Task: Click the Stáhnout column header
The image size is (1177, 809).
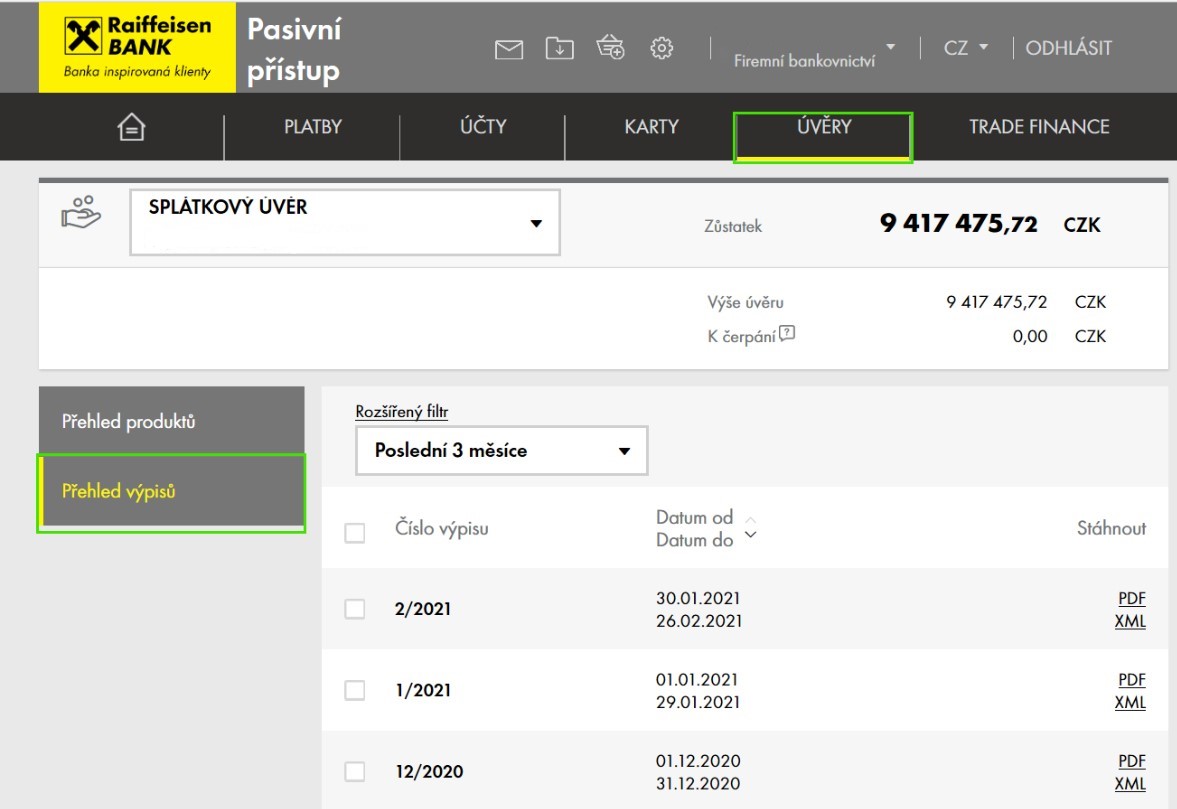Action: point(1112,528)
